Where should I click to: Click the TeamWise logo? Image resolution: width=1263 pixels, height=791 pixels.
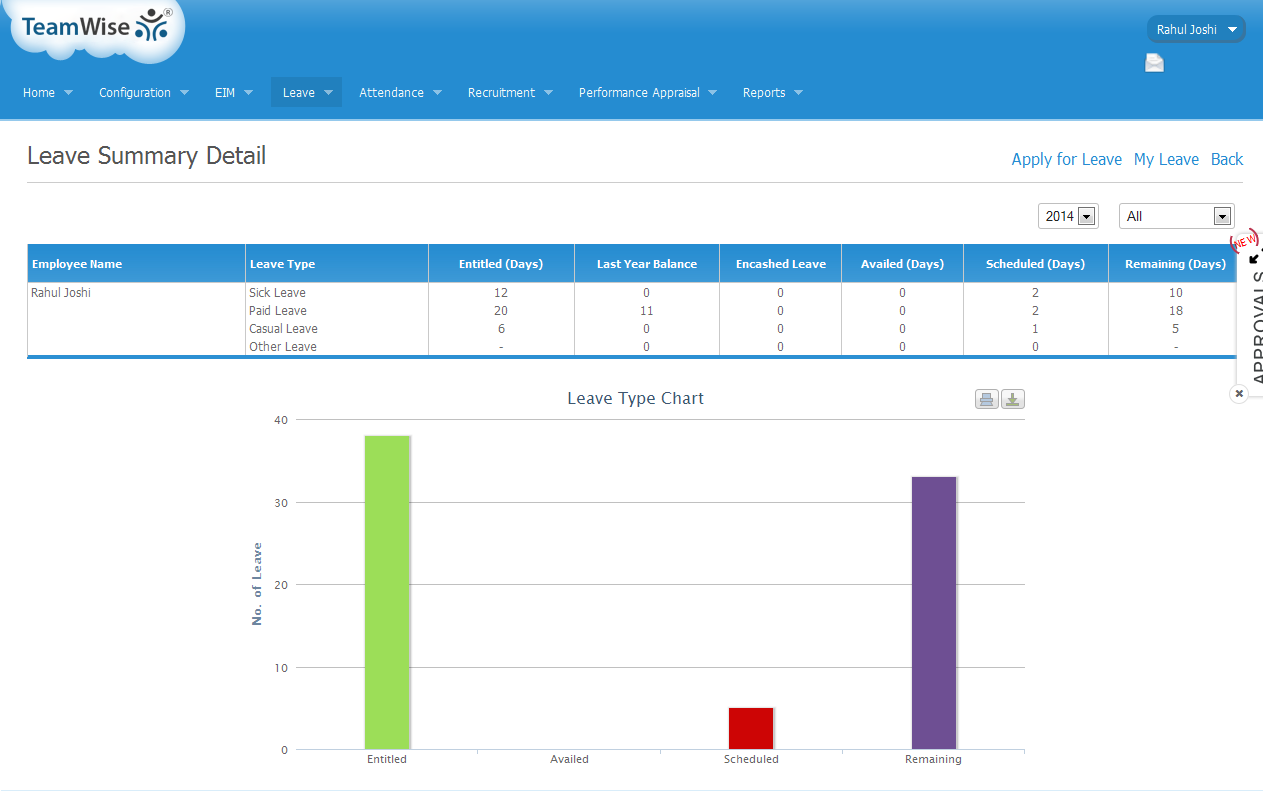[x=96, y=28]
